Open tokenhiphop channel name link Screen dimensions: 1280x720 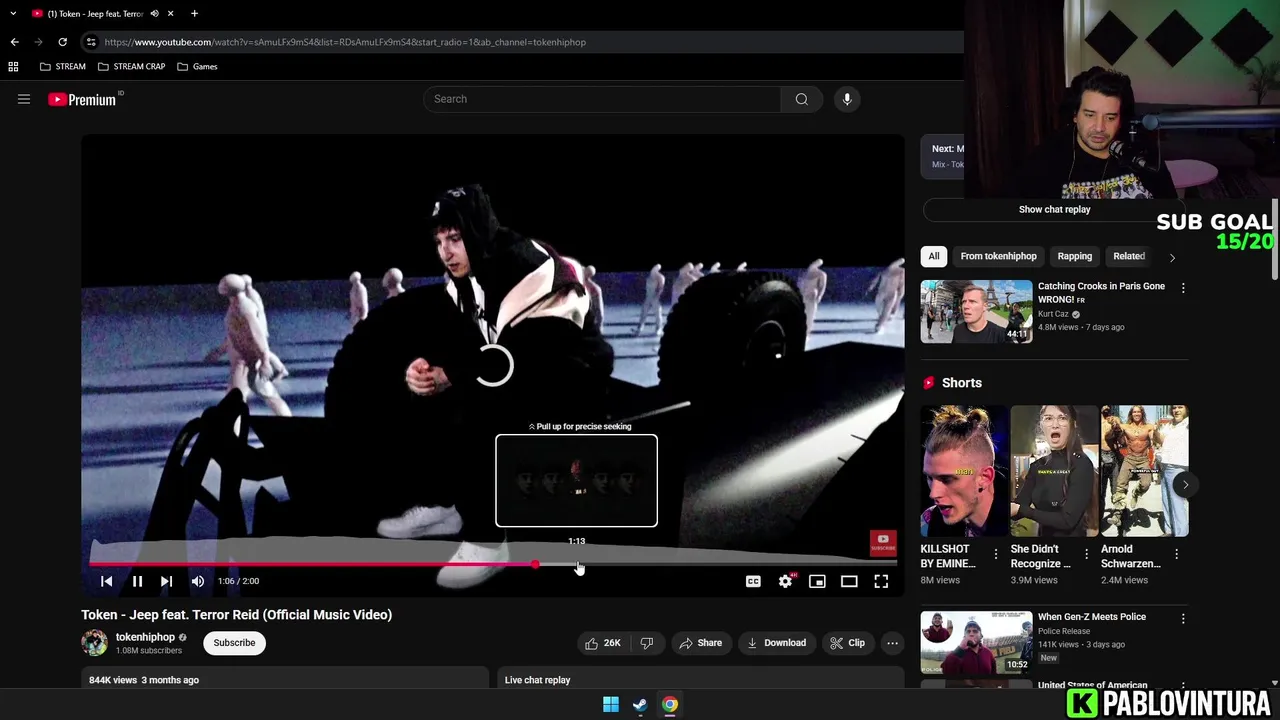145,637
